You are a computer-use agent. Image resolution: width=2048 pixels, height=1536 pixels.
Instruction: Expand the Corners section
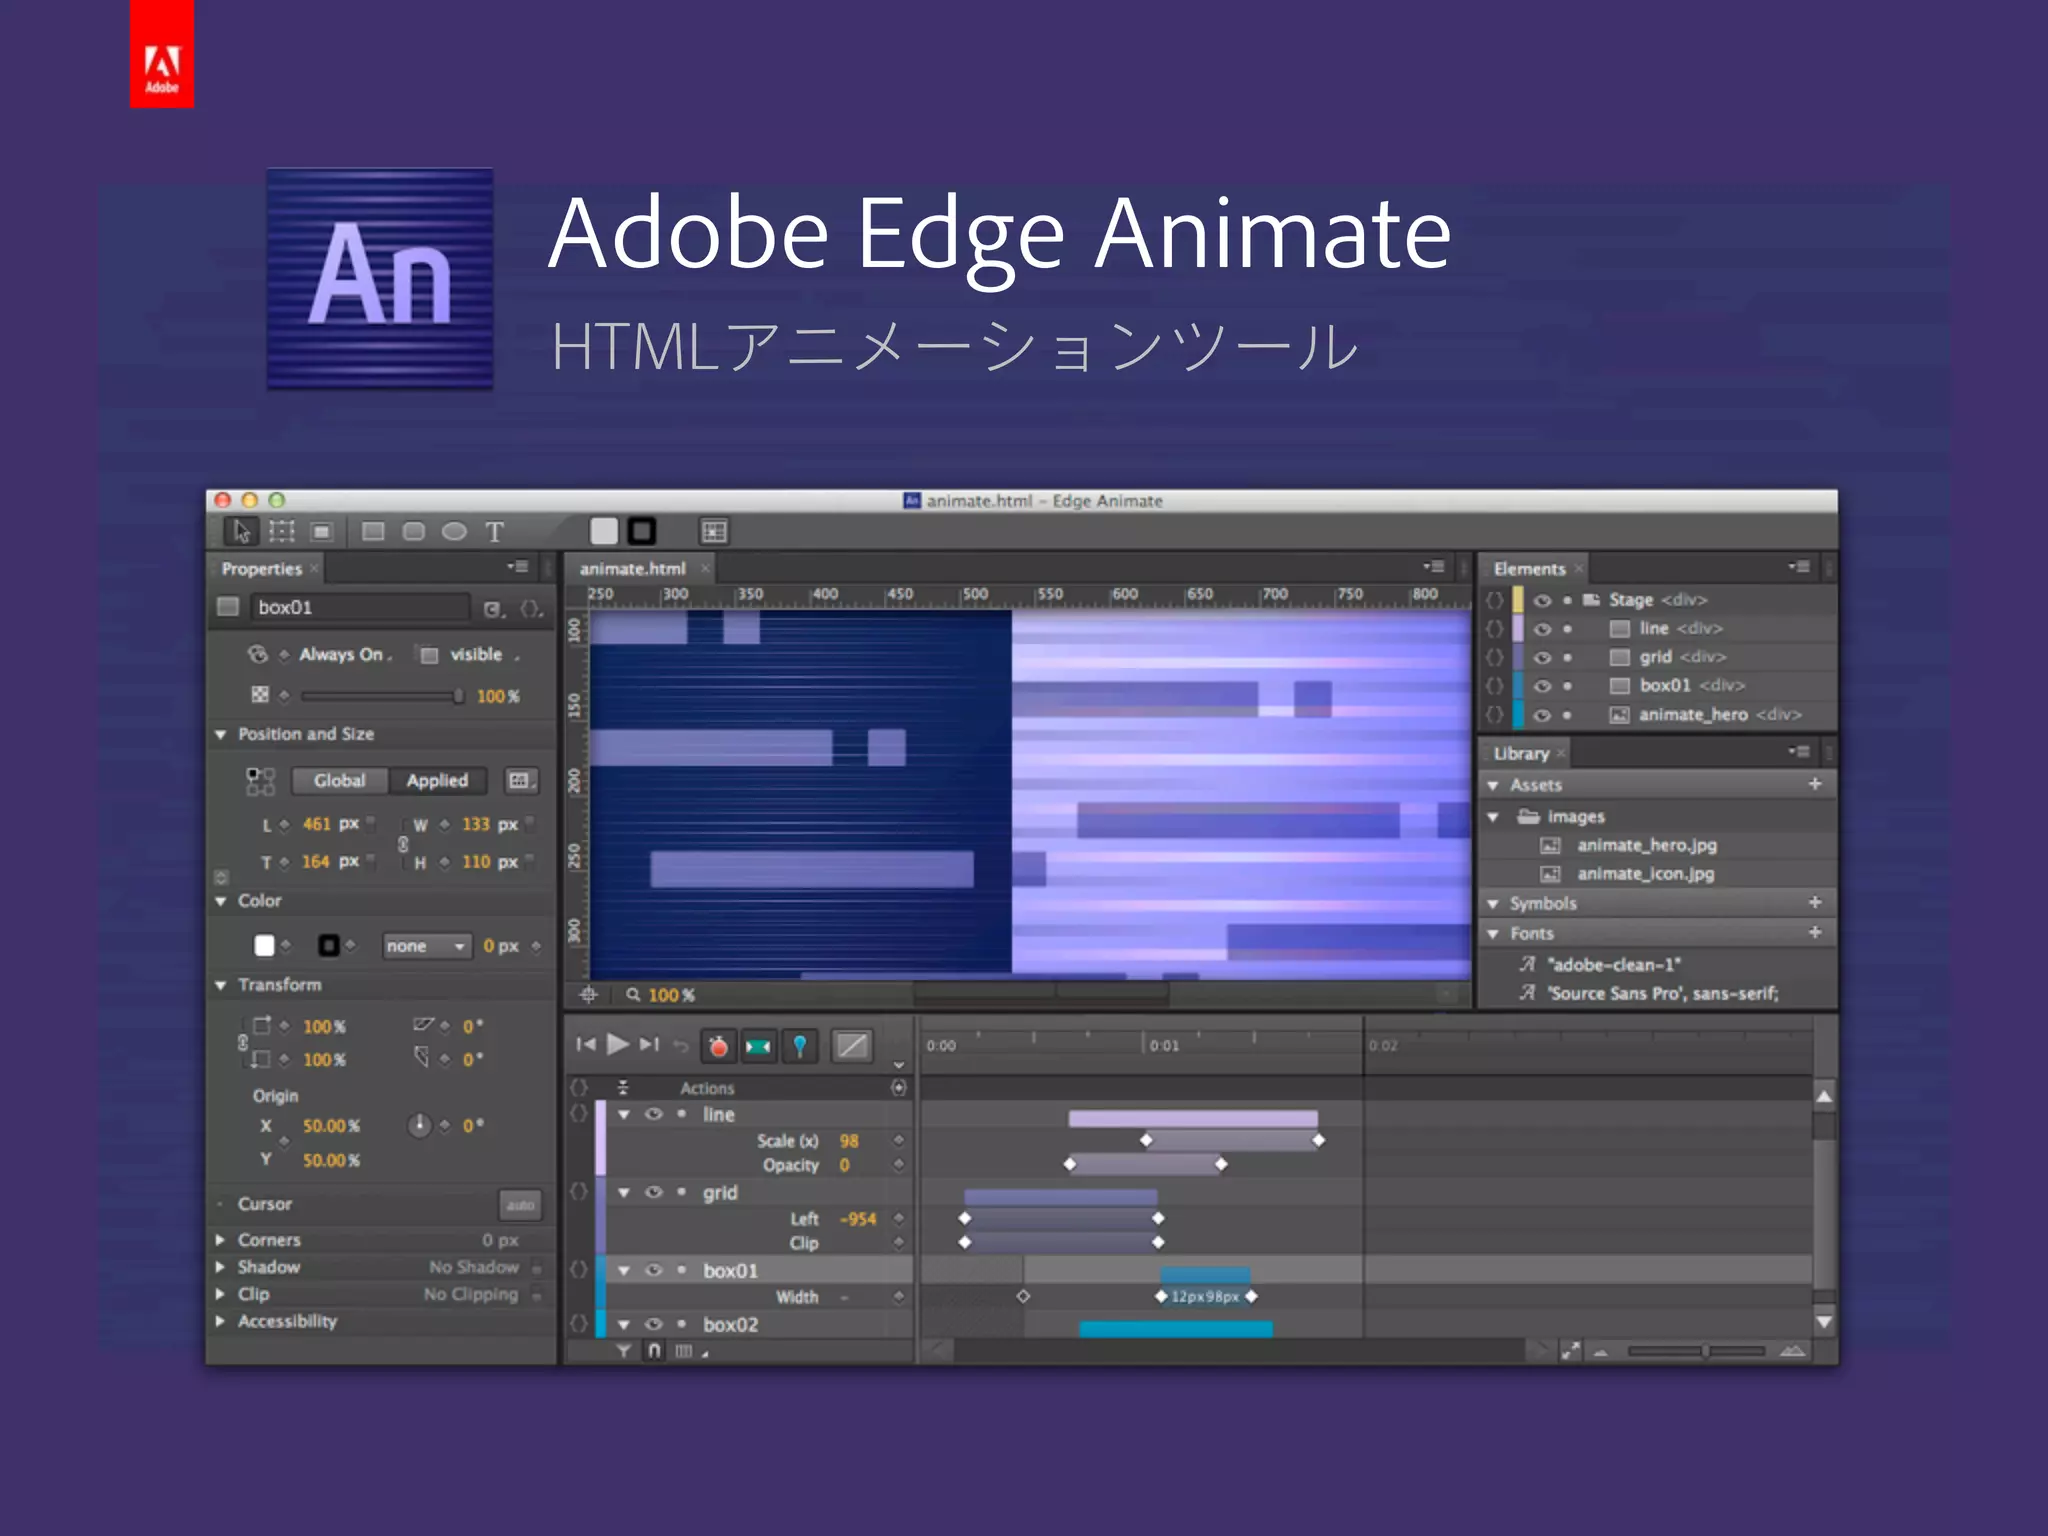[220, 1240]
